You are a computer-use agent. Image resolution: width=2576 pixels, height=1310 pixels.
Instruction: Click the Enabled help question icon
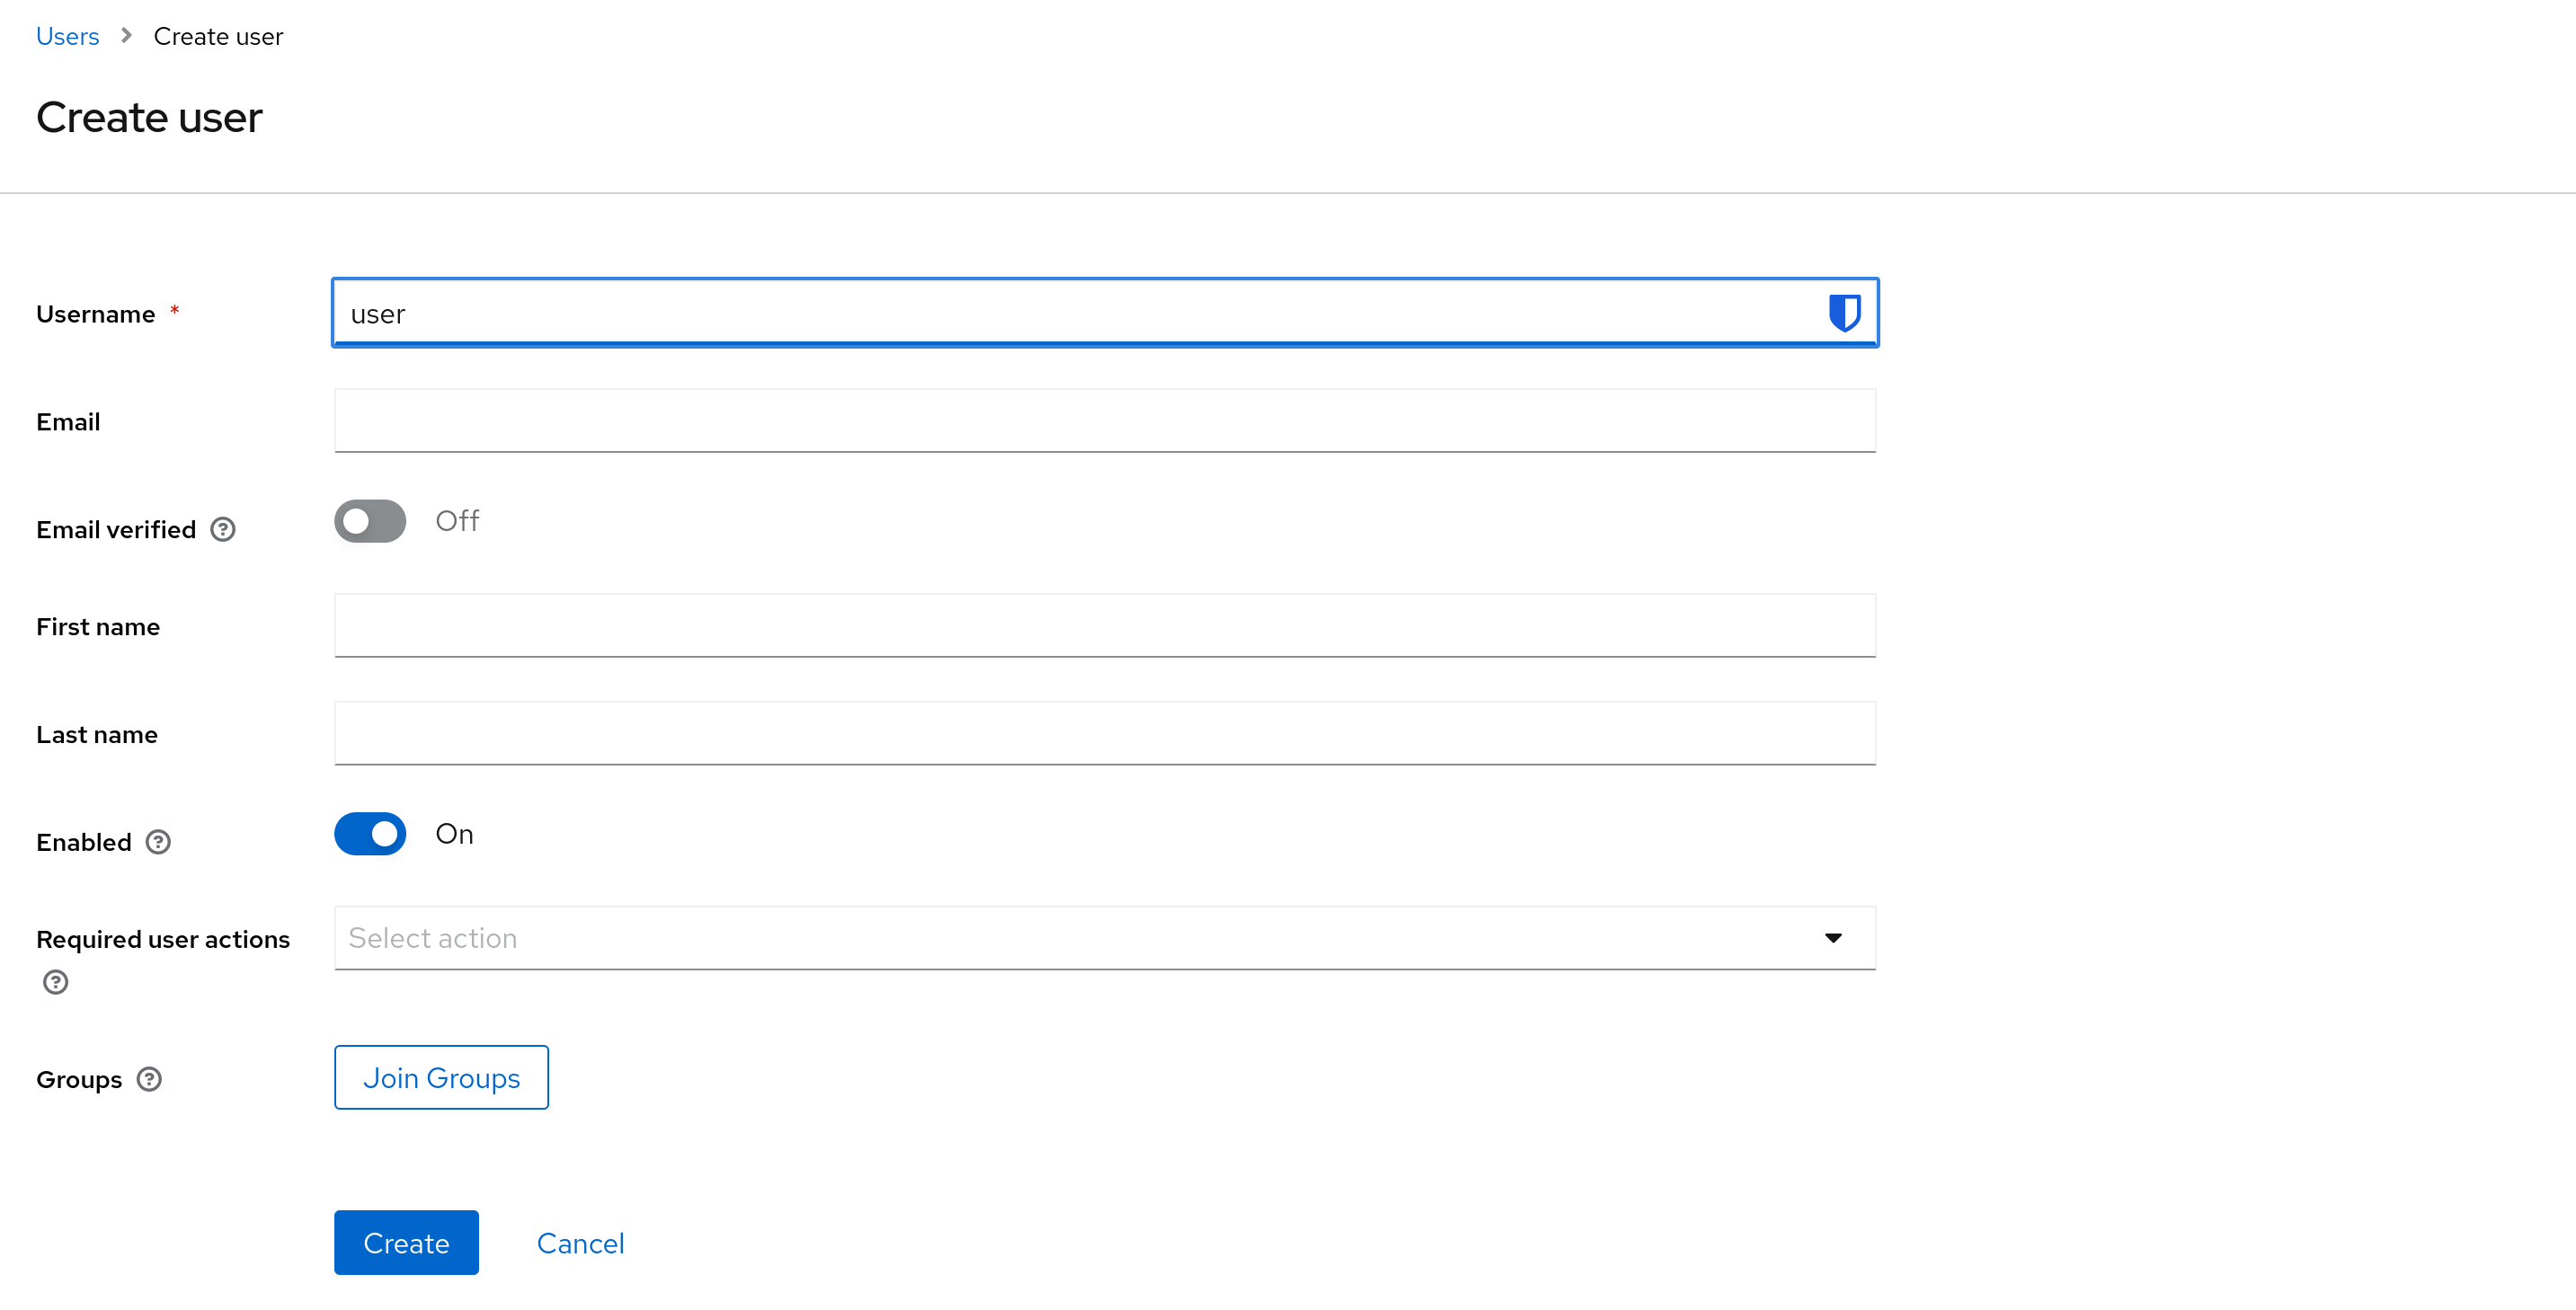coord(158,842)
